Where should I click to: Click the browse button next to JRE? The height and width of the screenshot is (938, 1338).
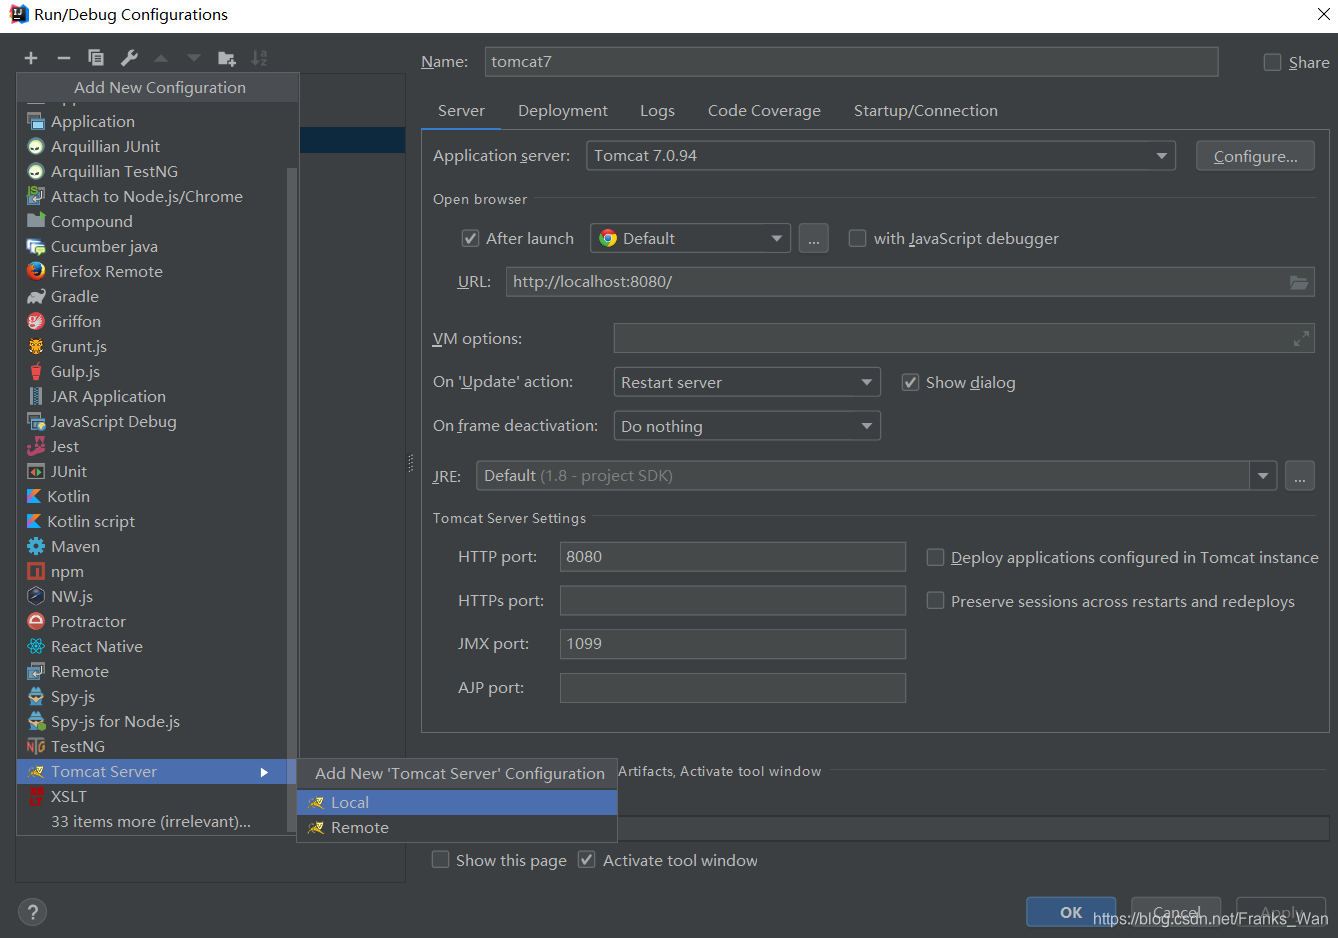click(x=1299, y=476)
